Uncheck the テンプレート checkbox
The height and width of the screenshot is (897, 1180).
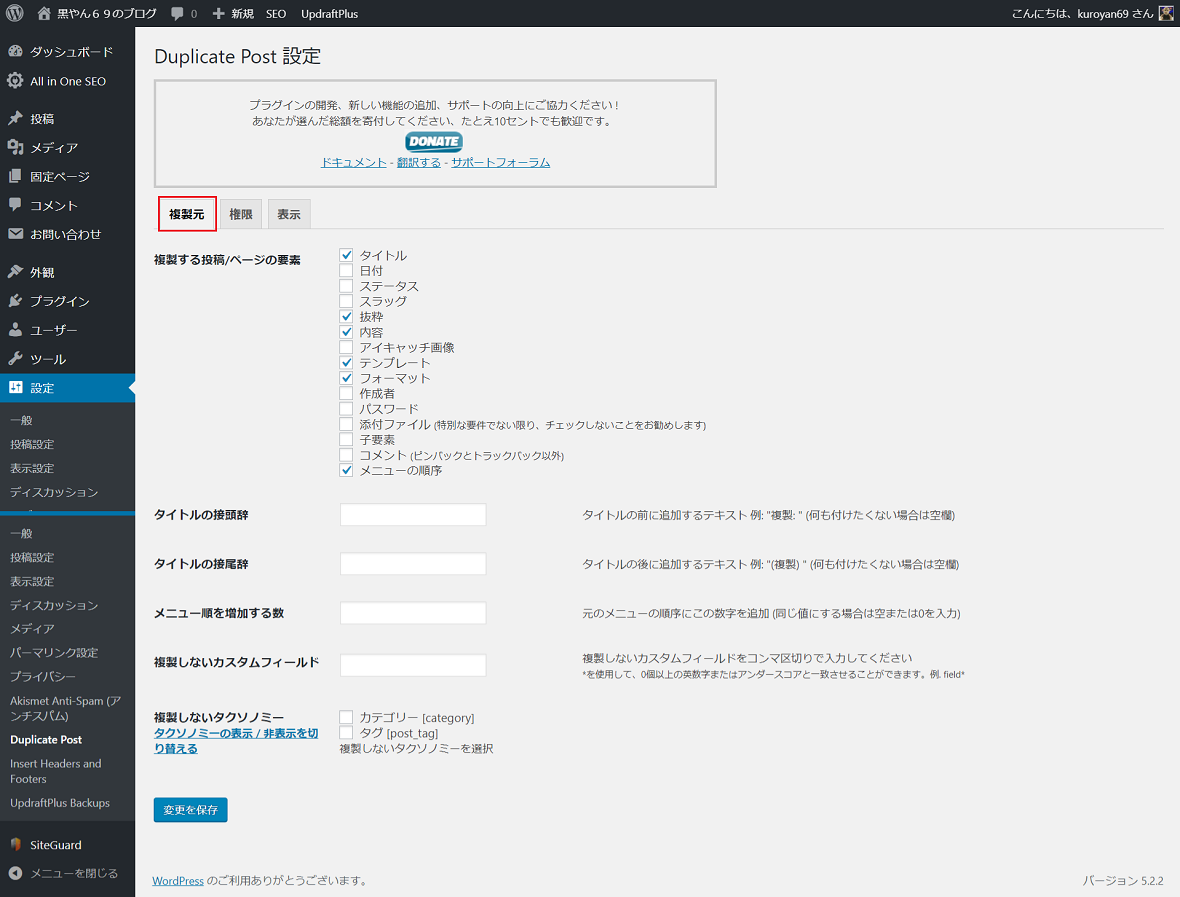346,363
